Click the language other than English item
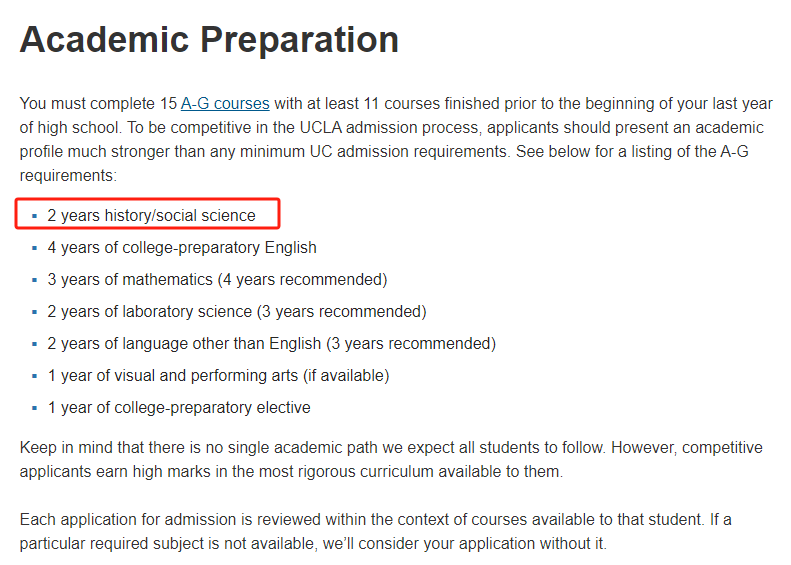The image size is (791, 565). coord(272,344)
